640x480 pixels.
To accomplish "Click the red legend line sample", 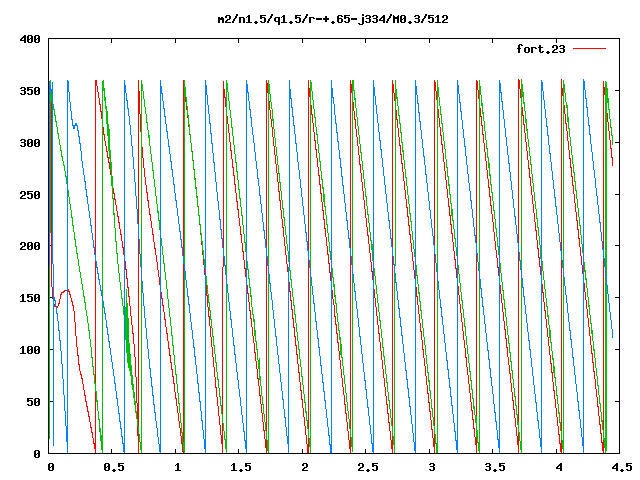I will click(x=589, y=49).
